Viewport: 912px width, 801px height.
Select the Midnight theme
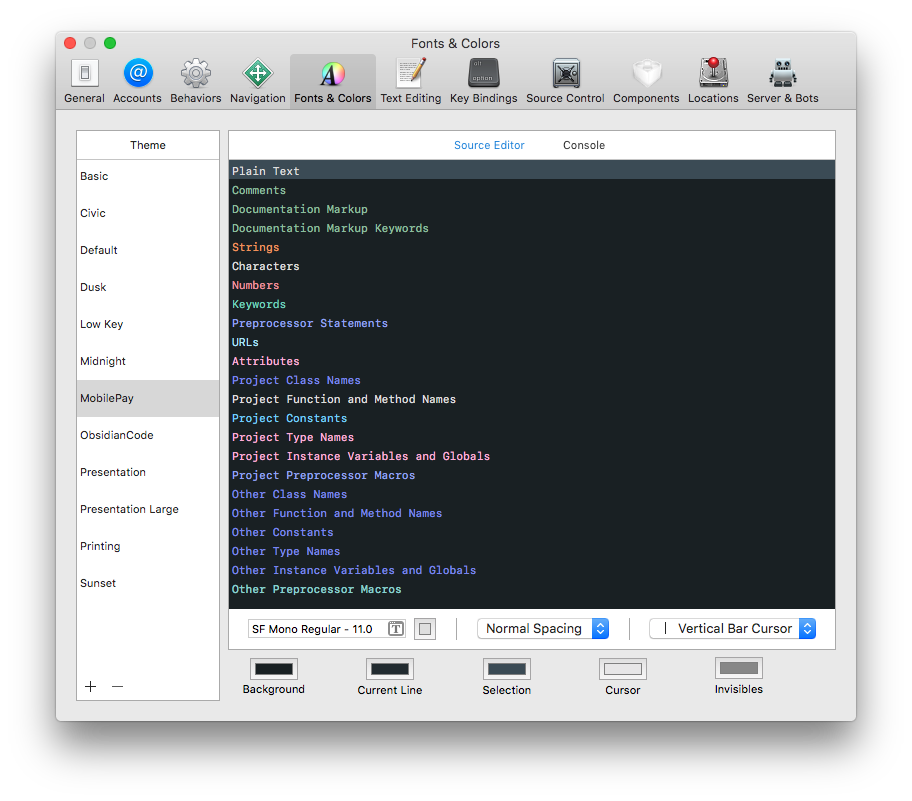click(148, 361)
